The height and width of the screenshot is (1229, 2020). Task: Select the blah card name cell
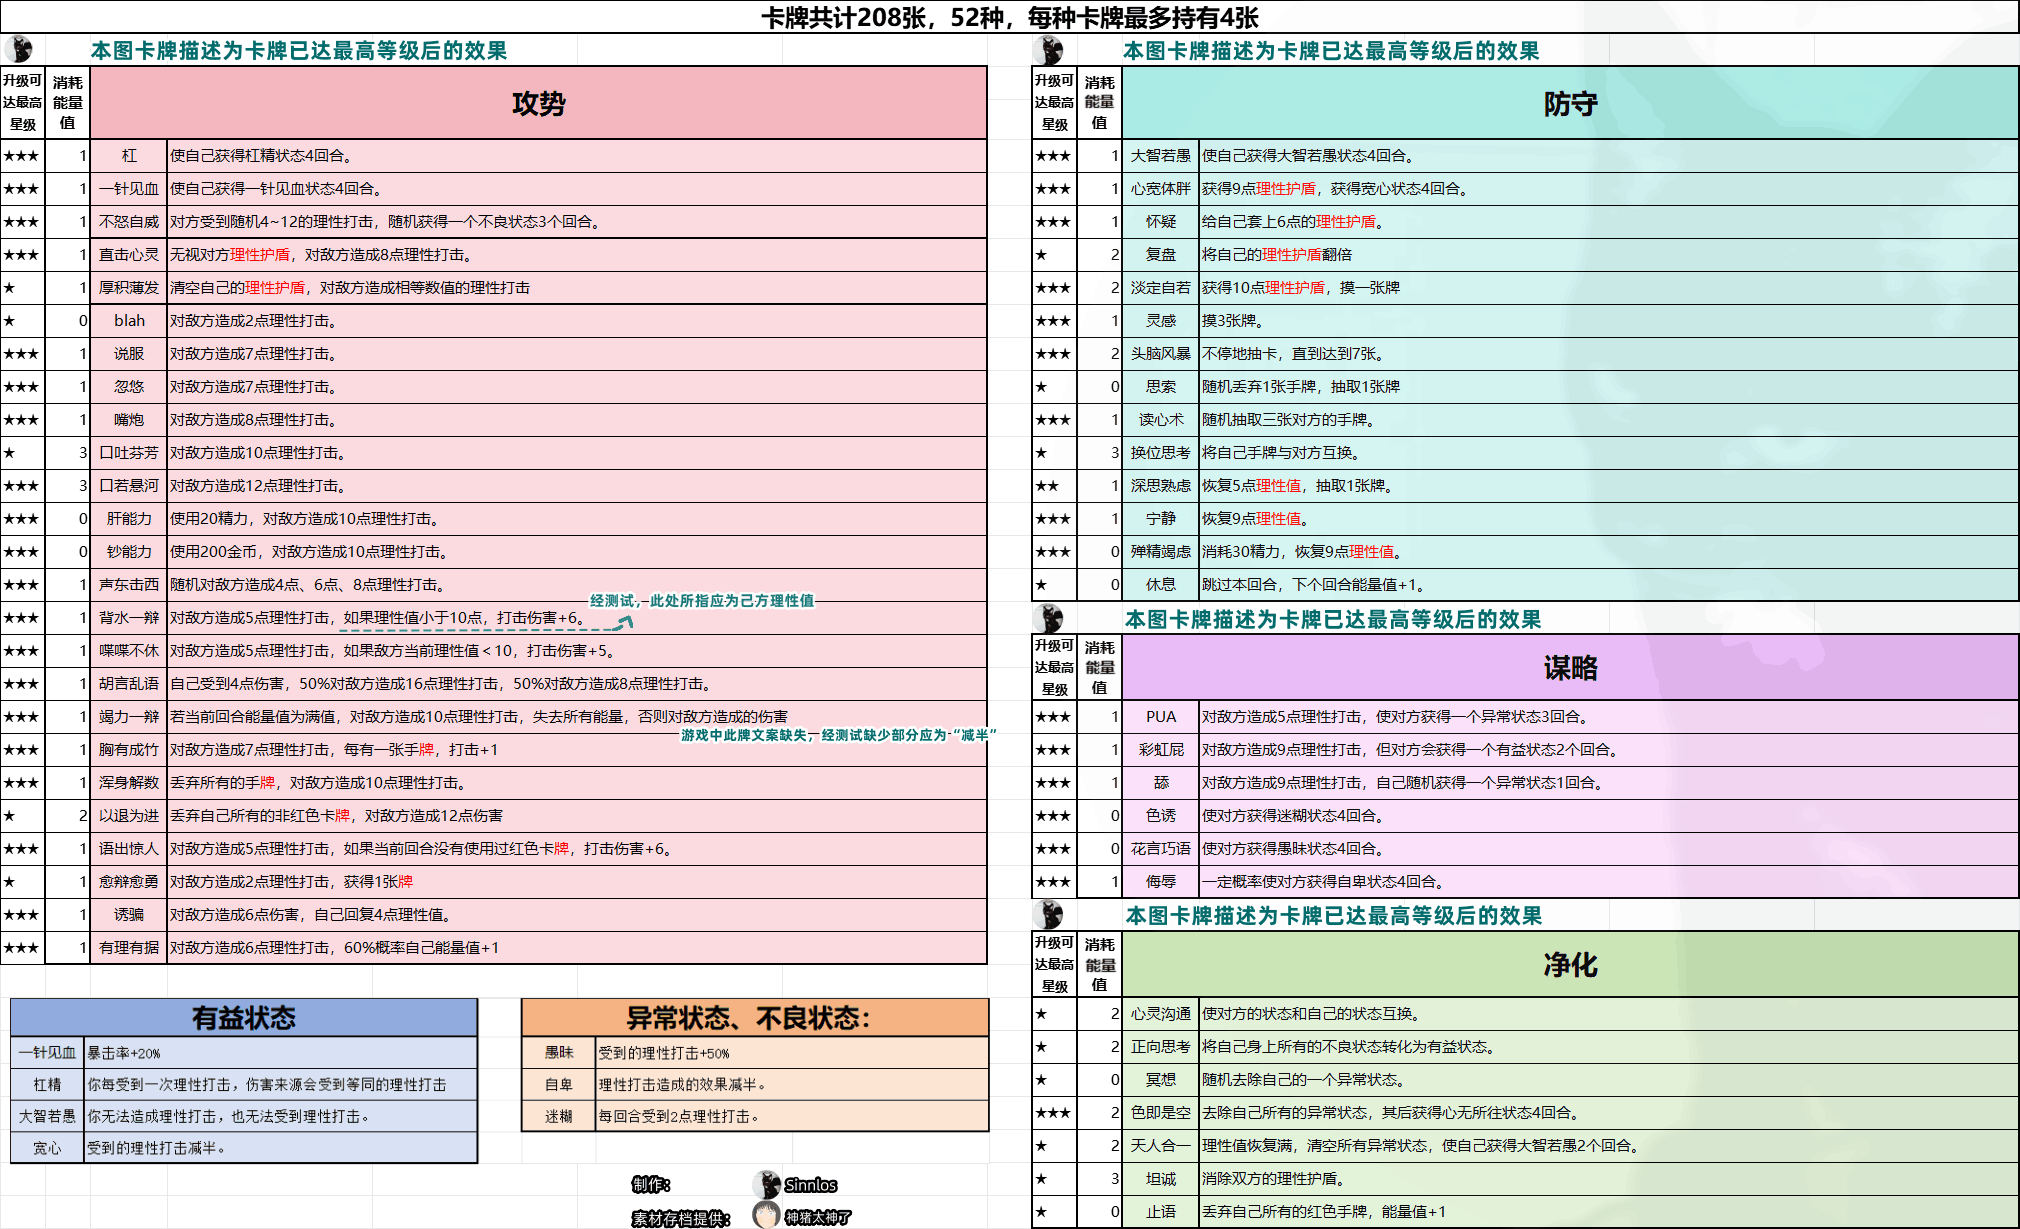[x=129, y=321]
